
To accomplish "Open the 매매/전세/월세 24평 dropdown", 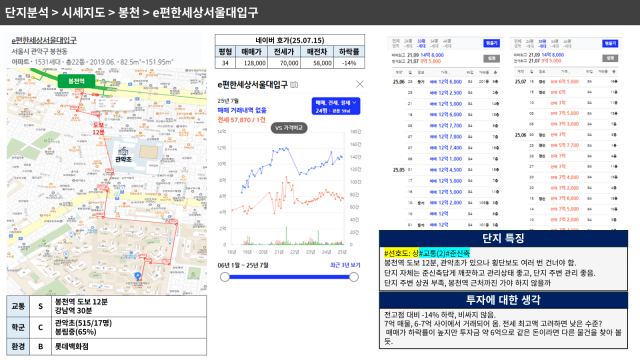I will click(336, 106).
